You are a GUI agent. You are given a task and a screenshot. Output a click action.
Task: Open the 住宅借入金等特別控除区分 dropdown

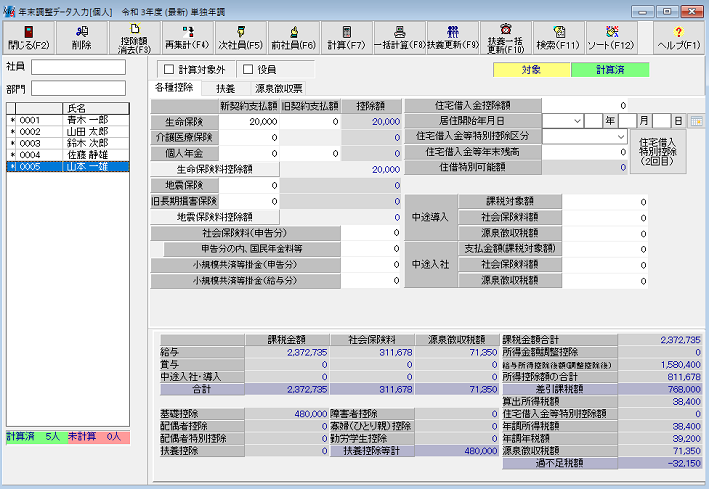pos(619,135)
